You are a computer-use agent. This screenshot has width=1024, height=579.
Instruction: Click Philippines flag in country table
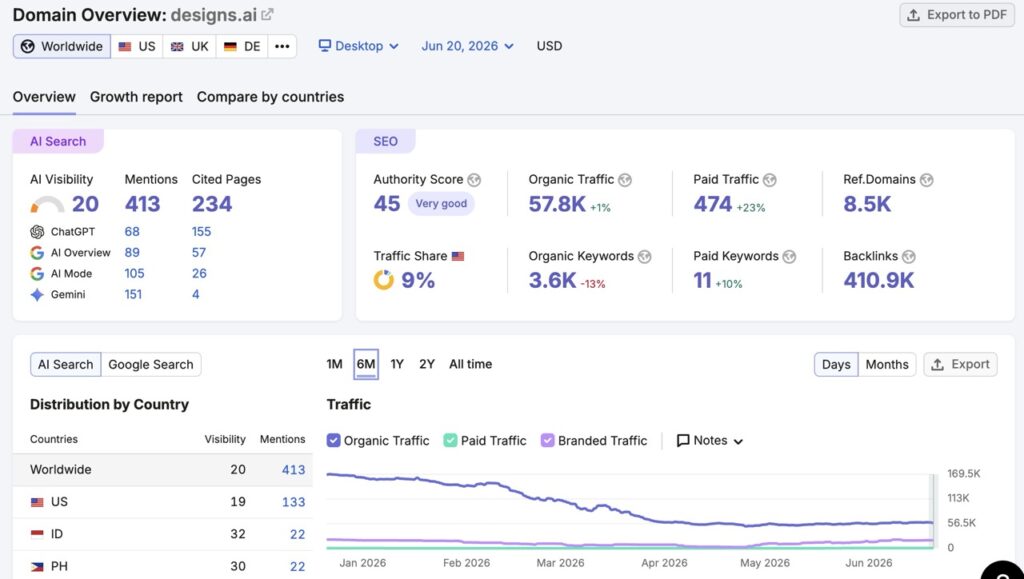[37, 566]
